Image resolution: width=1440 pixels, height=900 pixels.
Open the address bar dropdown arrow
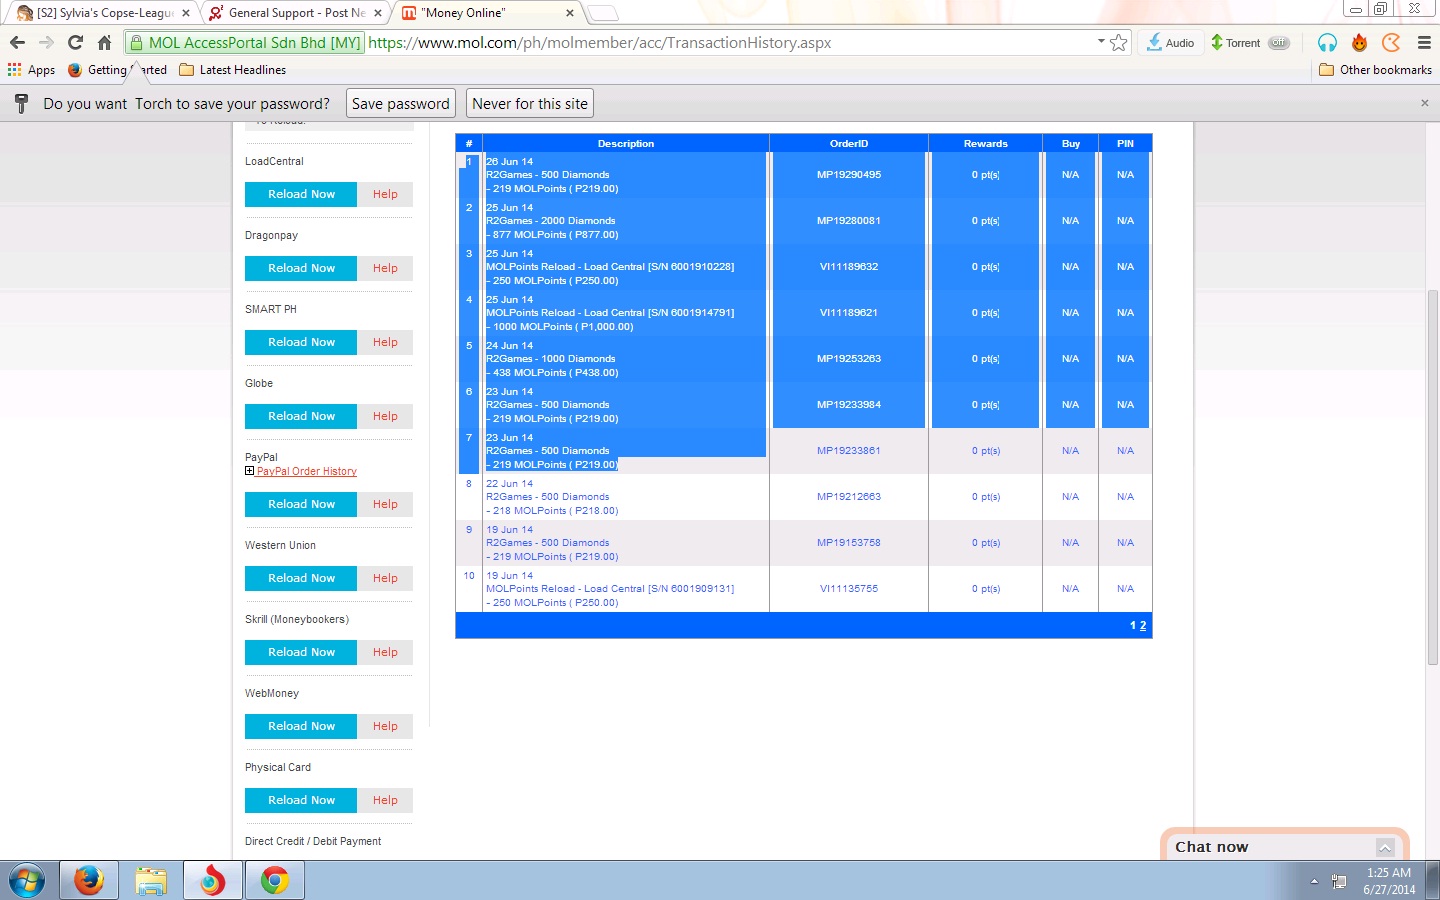point(1101,41)
